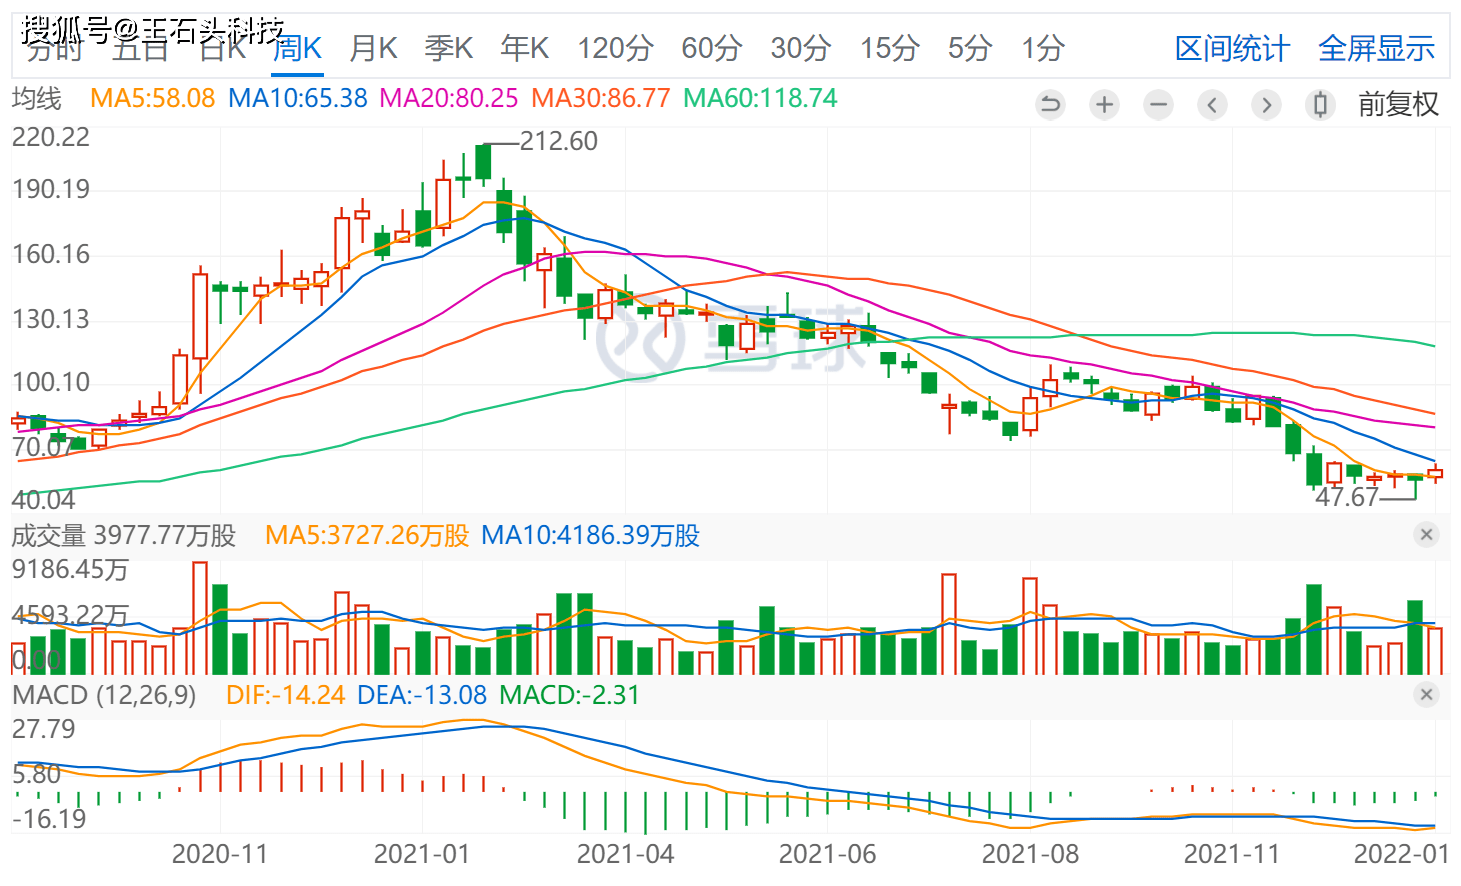Click the MA30:86.77 indicator label
The width and height of the screenshot is (1461, 886).
pyautogui.click(x=601, y=98)
